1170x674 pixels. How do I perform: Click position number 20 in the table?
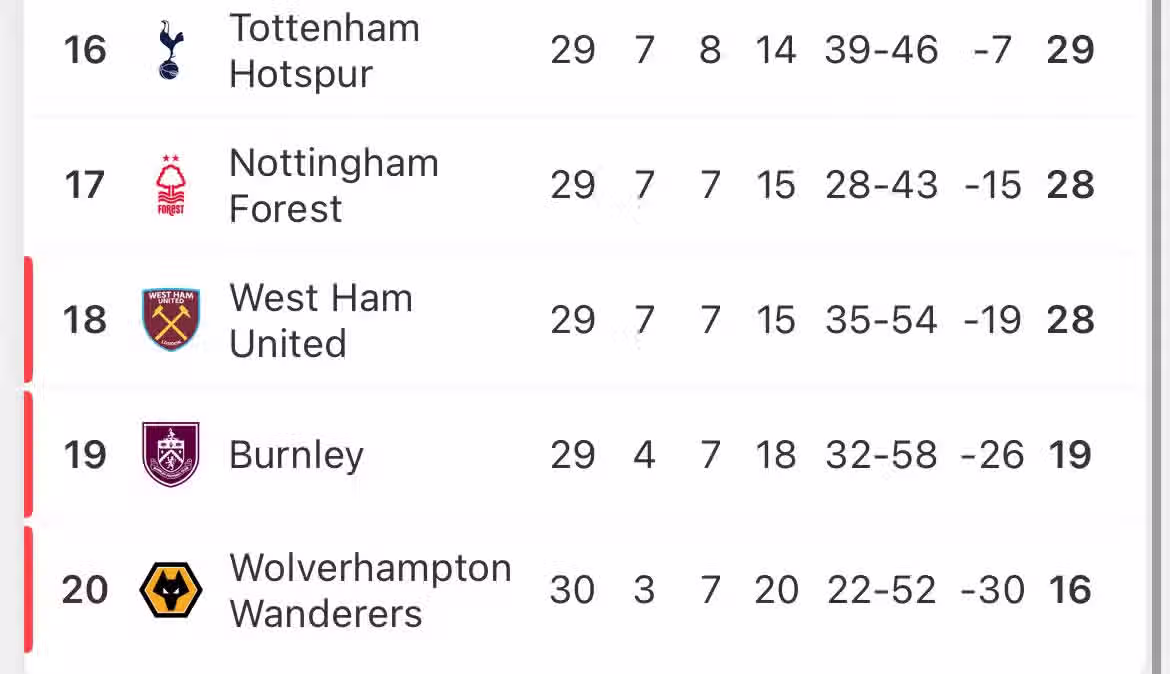pyautogui.click(x=85, y=590)
